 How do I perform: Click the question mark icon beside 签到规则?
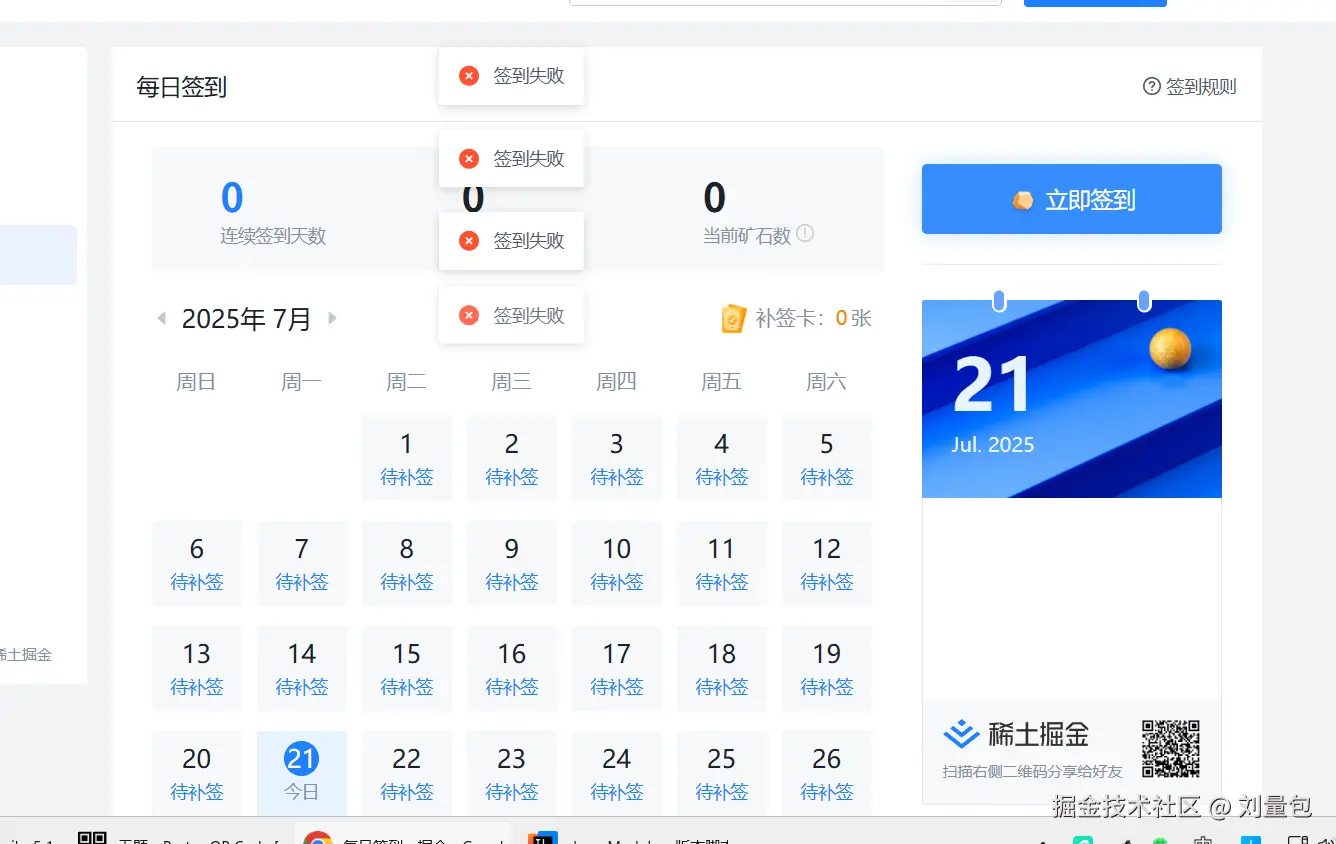click(x=1150, y=87)
